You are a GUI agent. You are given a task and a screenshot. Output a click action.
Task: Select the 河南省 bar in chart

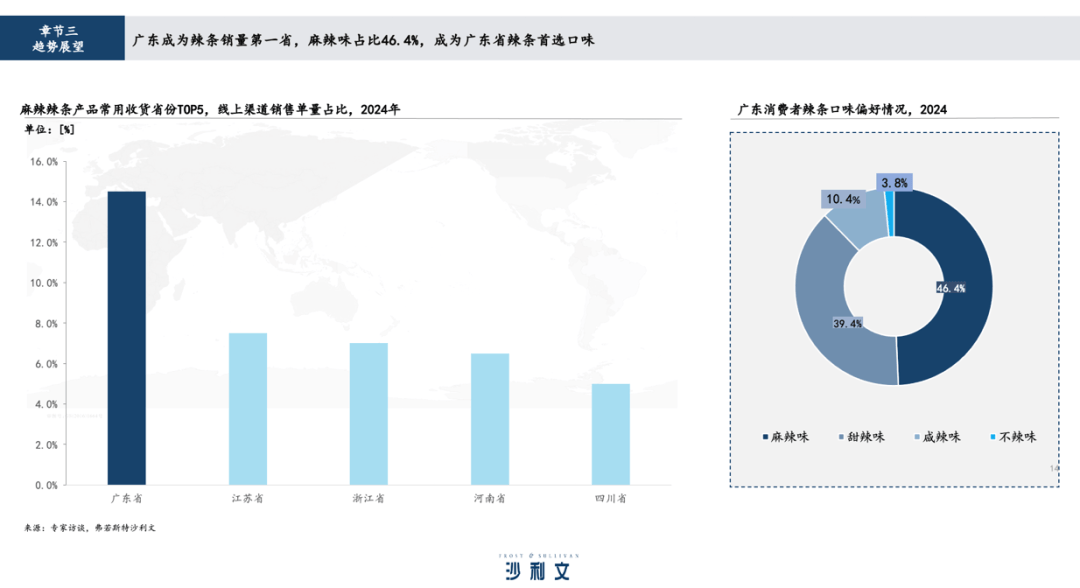pos(490,419)
